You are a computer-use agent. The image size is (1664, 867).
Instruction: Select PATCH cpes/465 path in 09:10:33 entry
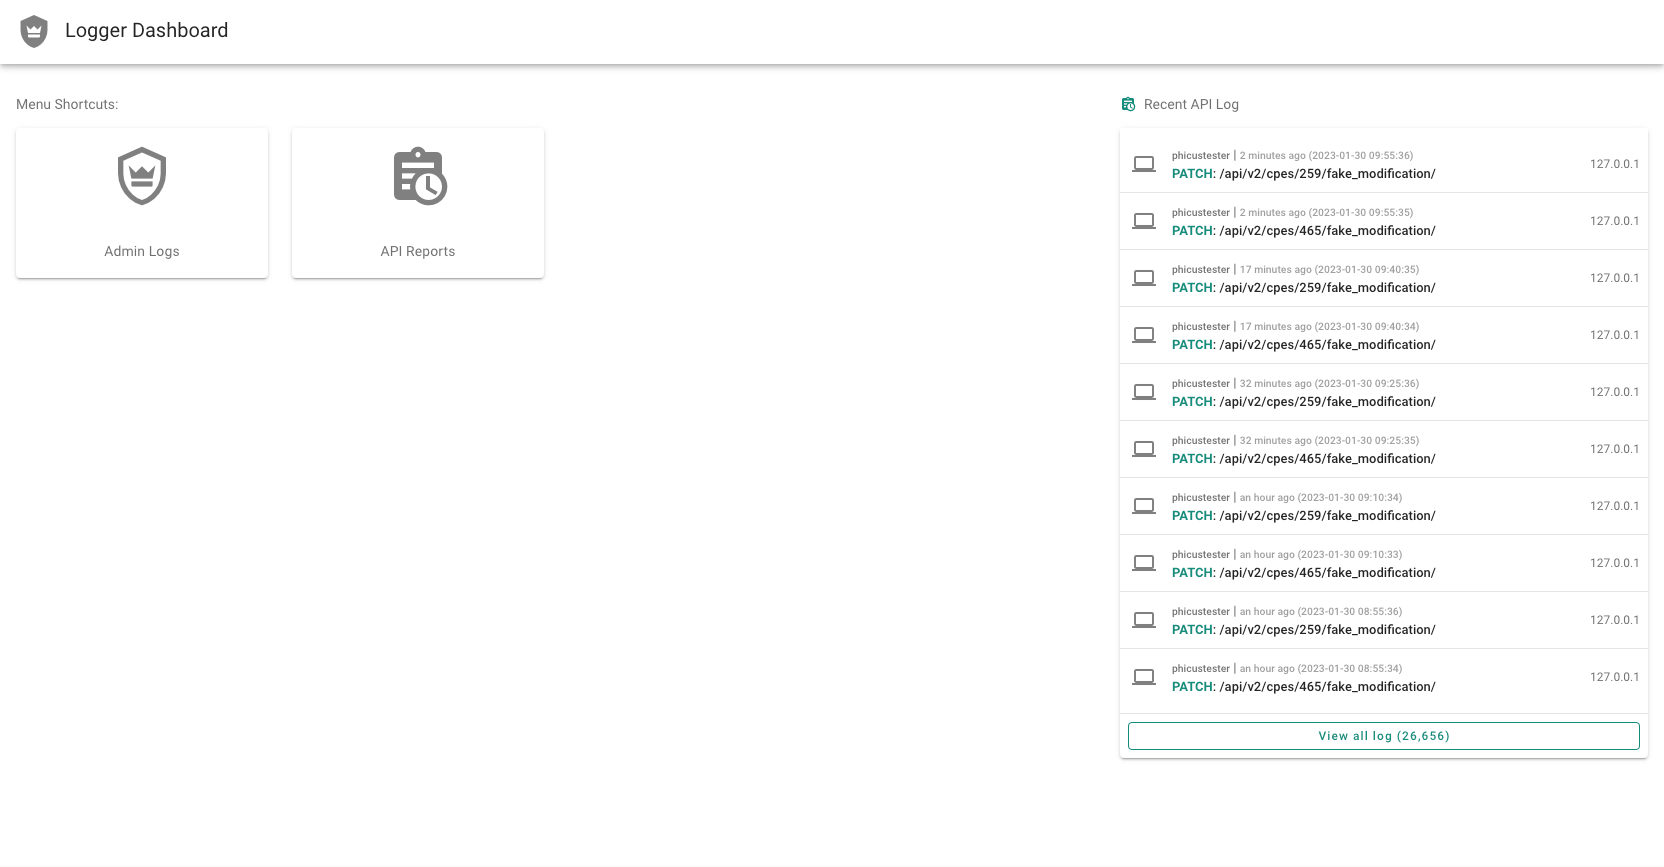[1304, 573]
